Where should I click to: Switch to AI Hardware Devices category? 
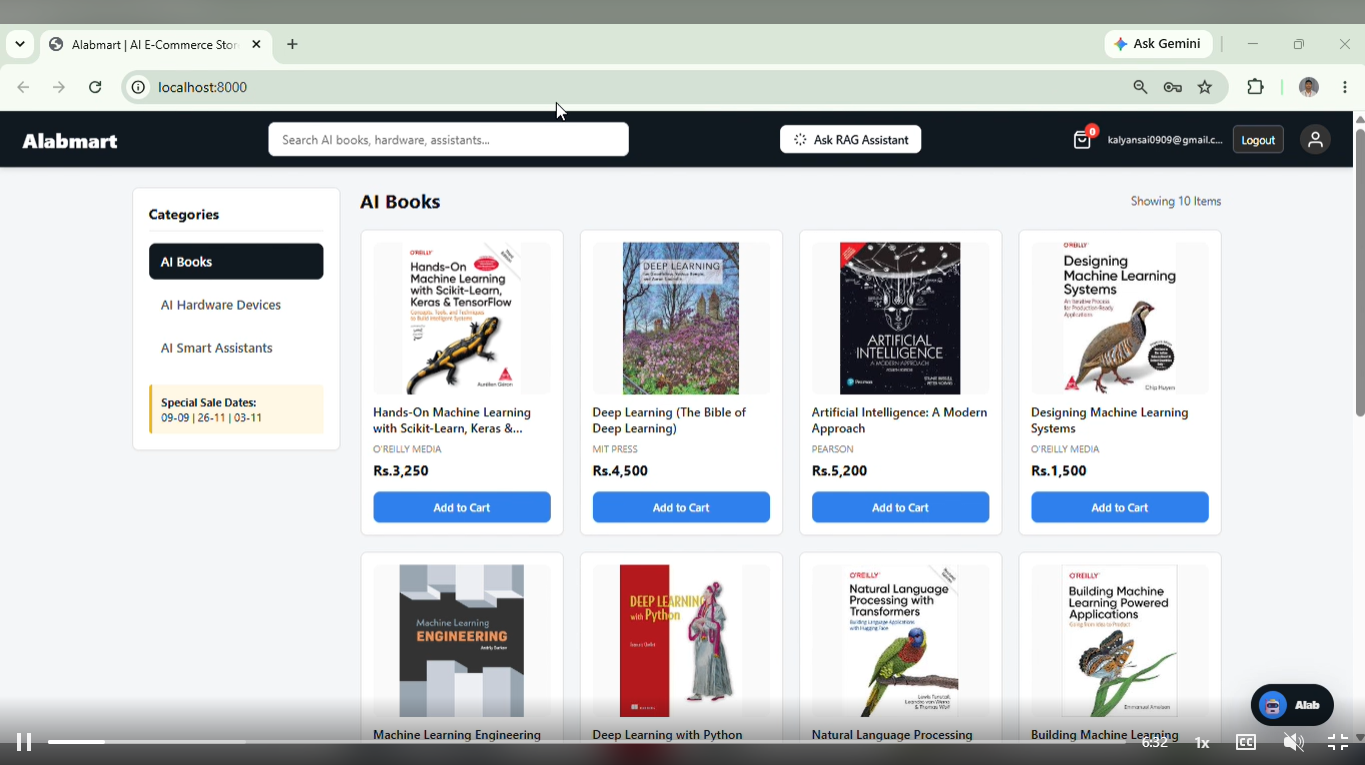(x=236, y=305)
